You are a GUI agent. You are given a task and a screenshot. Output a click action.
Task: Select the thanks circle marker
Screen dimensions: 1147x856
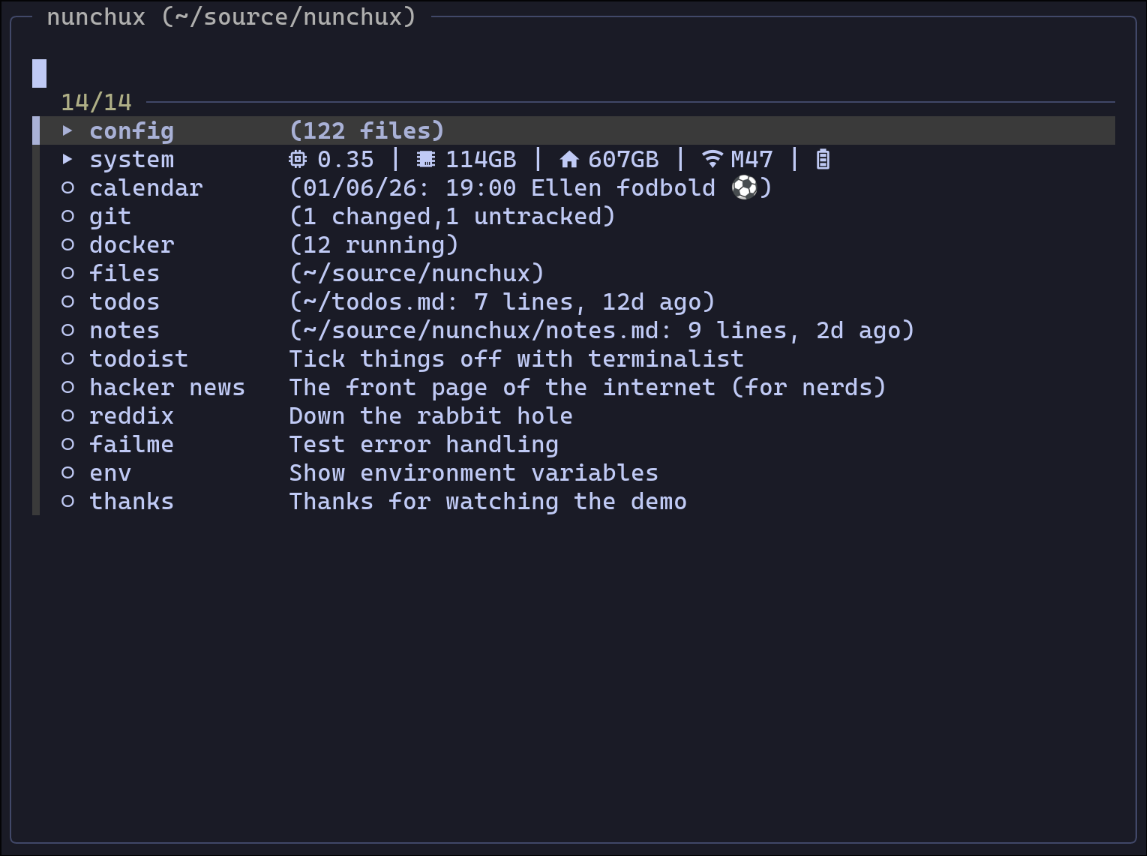tap(67, 501)
